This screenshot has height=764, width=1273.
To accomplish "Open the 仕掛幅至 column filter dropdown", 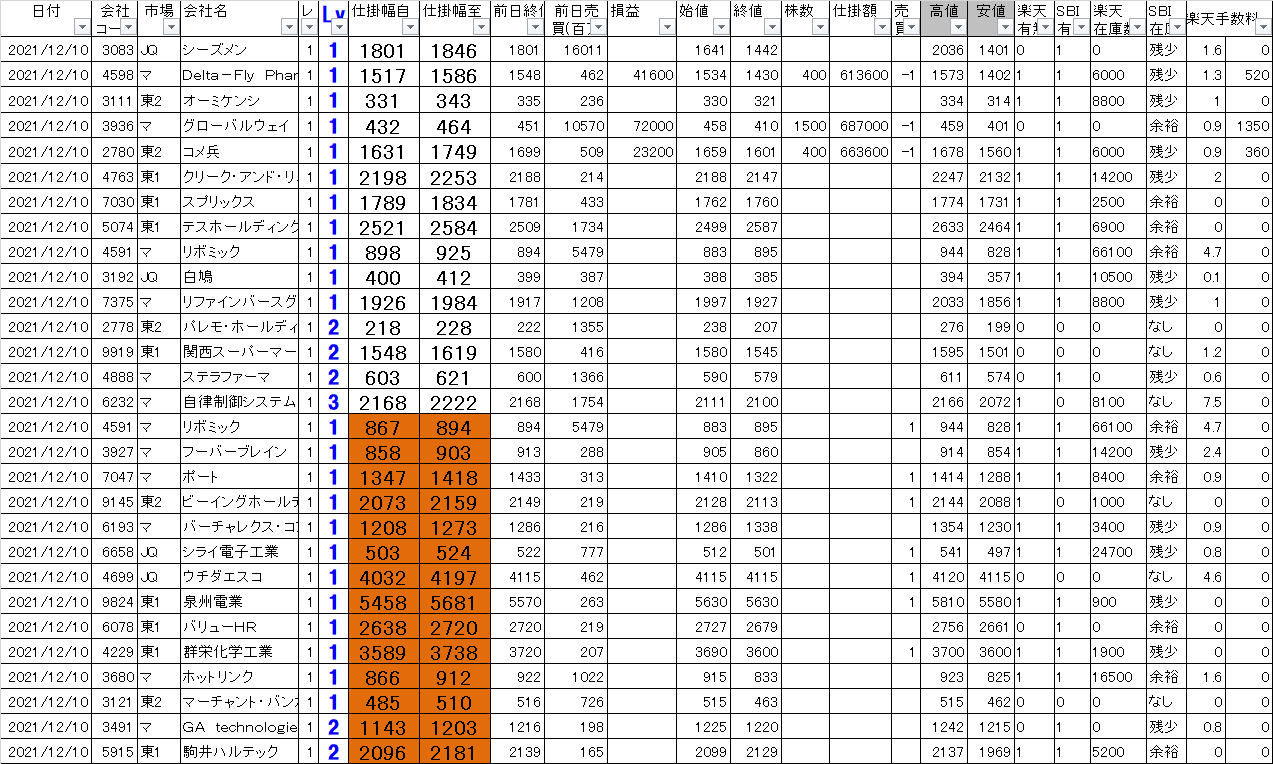I will pyautogui.click(x=480, y=28).
